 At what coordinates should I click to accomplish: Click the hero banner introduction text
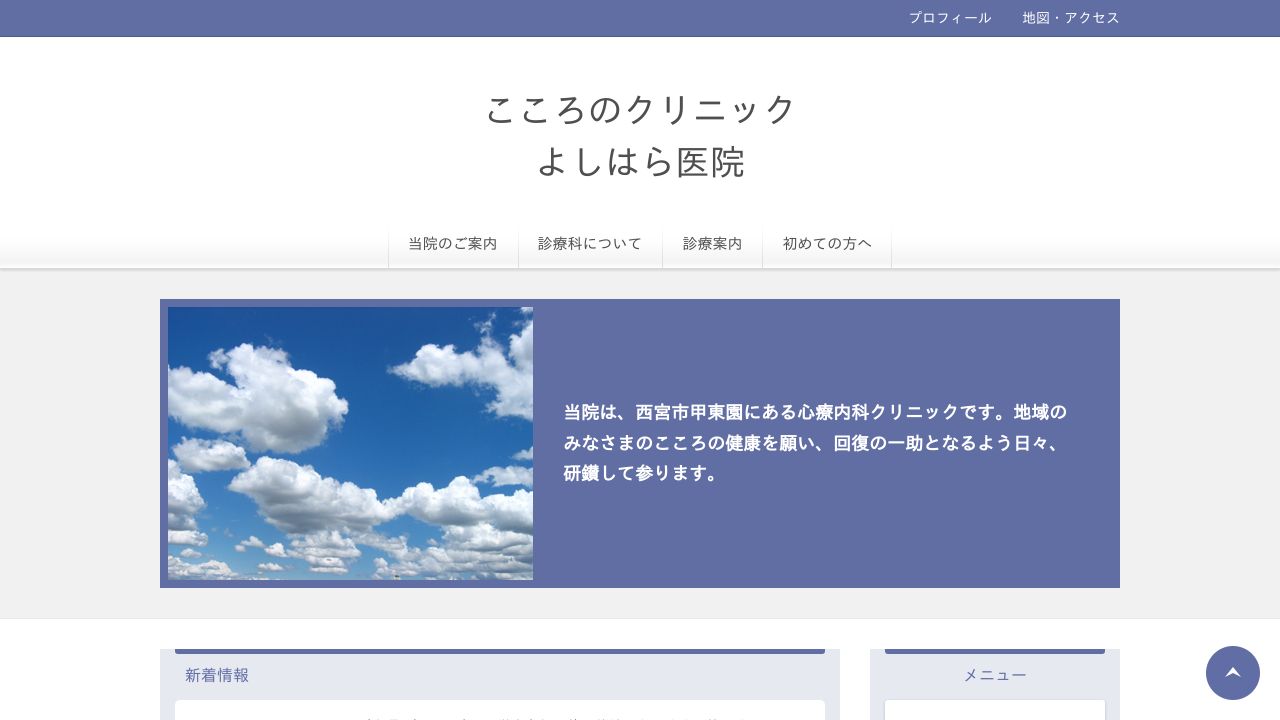point(815,443)
